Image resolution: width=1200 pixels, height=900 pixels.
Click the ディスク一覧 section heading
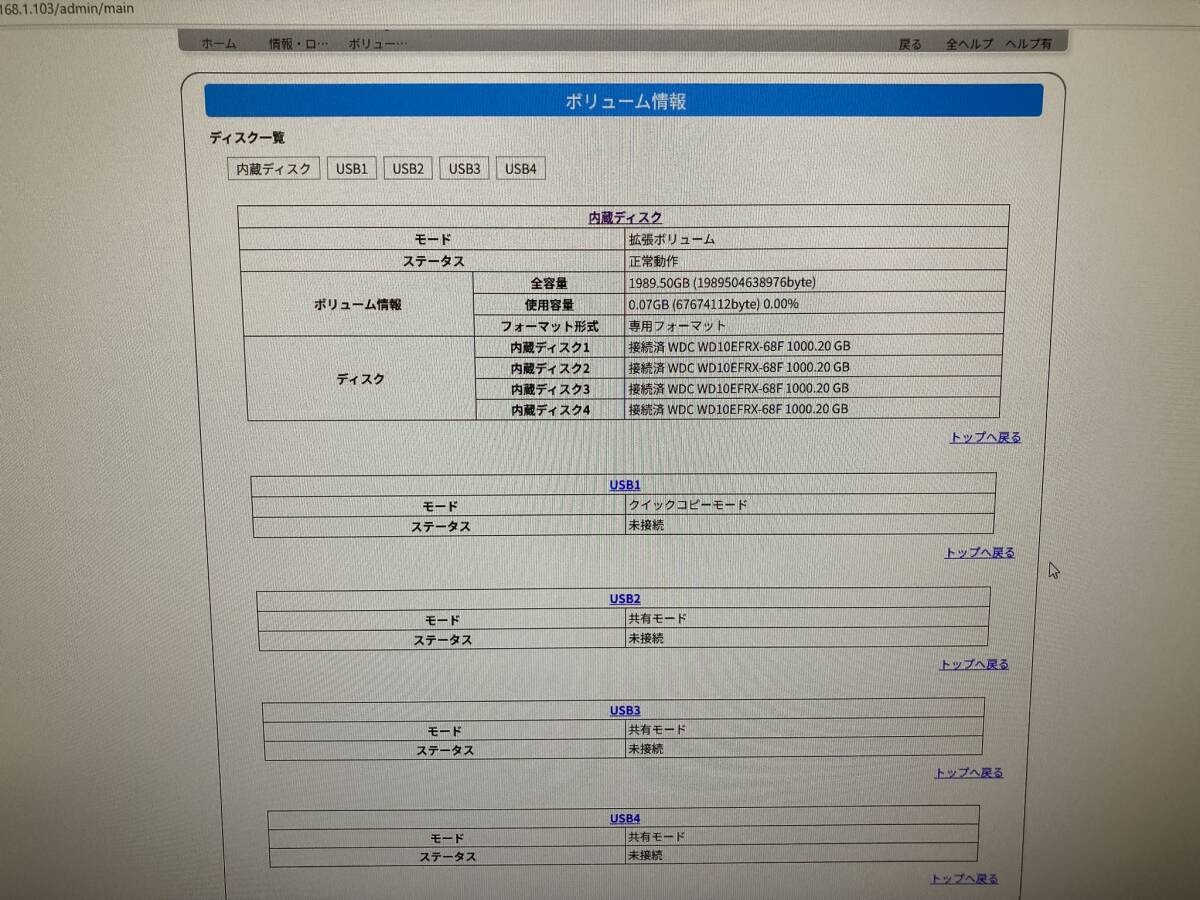pyautogui.click(x=247, y=138)
